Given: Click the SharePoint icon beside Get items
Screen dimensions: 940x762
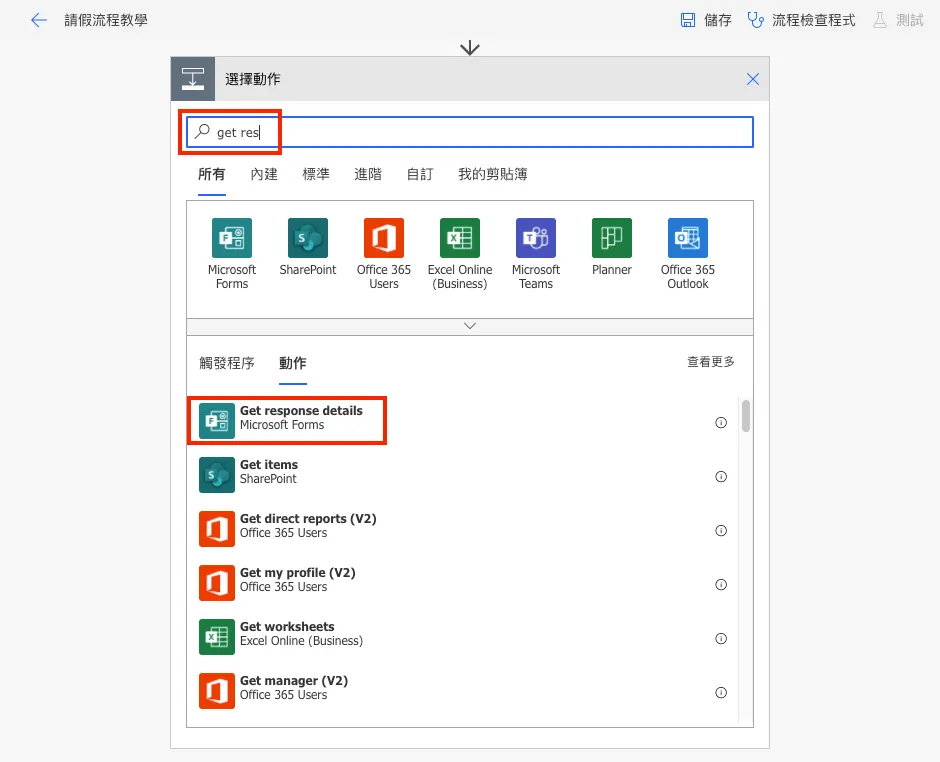Looking at the screenshot, I should tap(217, 475).
